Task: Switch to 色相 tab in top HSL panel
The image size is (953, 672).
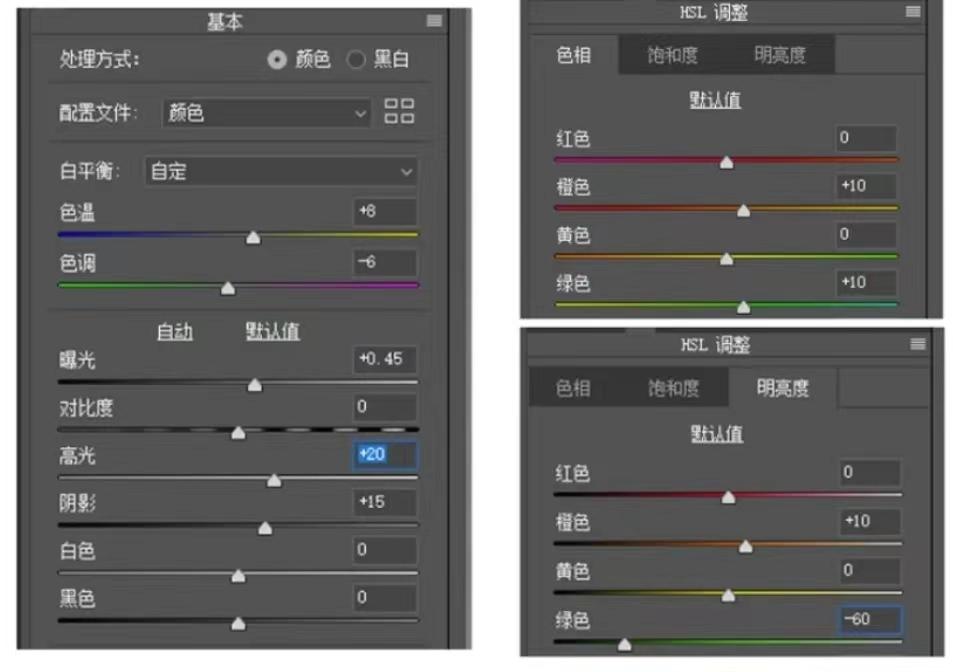Action: pos(573,55)
